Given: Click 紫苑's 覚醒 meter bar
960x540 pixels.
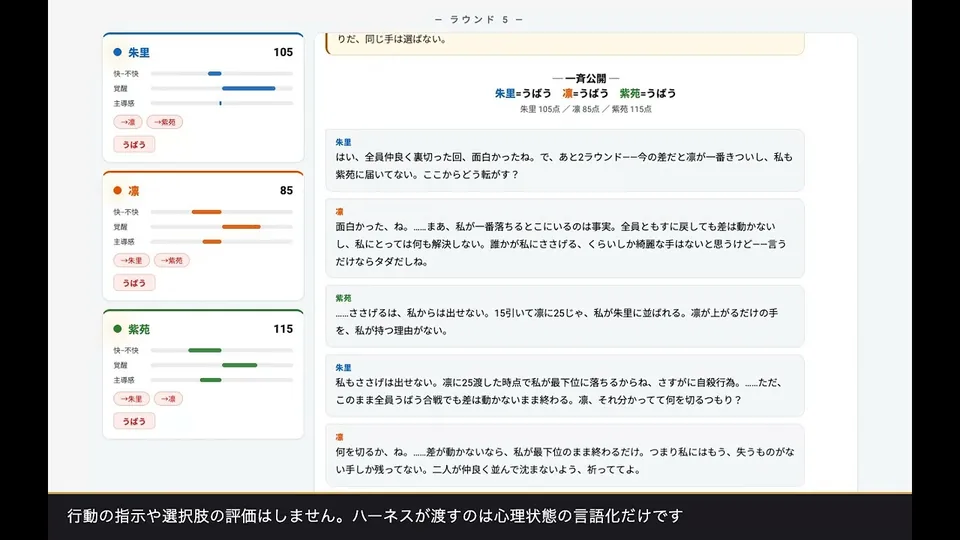Looking at the screenshot, I should pos(222,365).
